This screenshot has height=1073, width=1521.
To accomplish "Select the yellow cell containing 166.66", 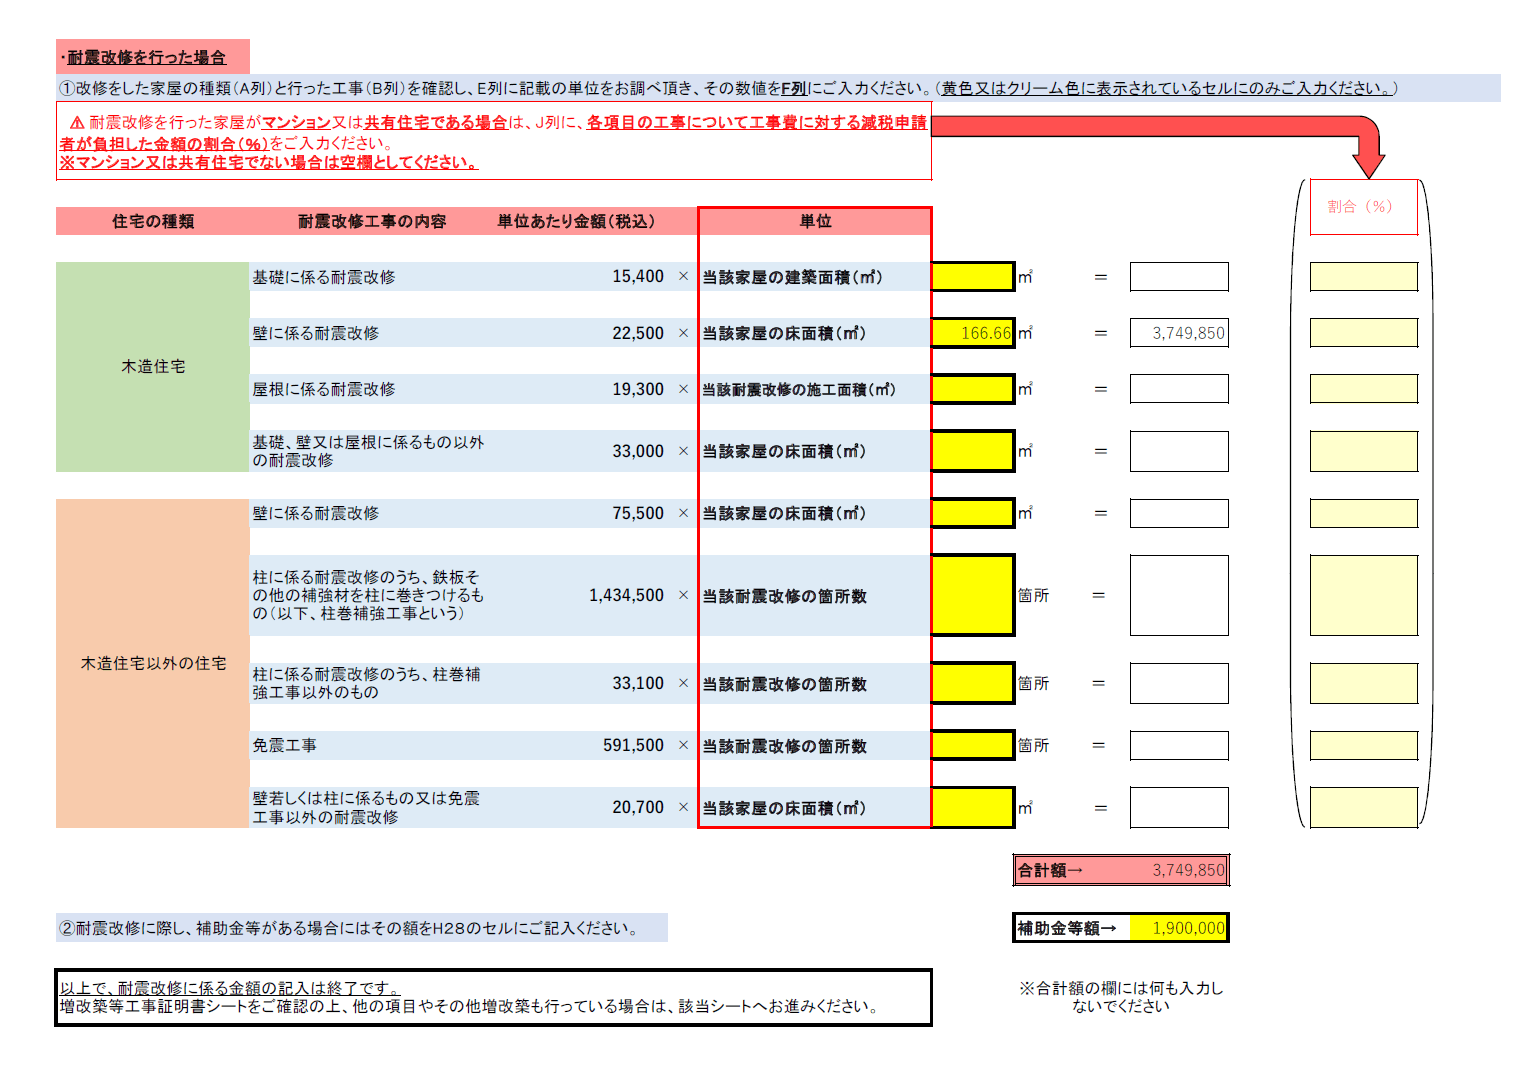I will pos(972,333).
